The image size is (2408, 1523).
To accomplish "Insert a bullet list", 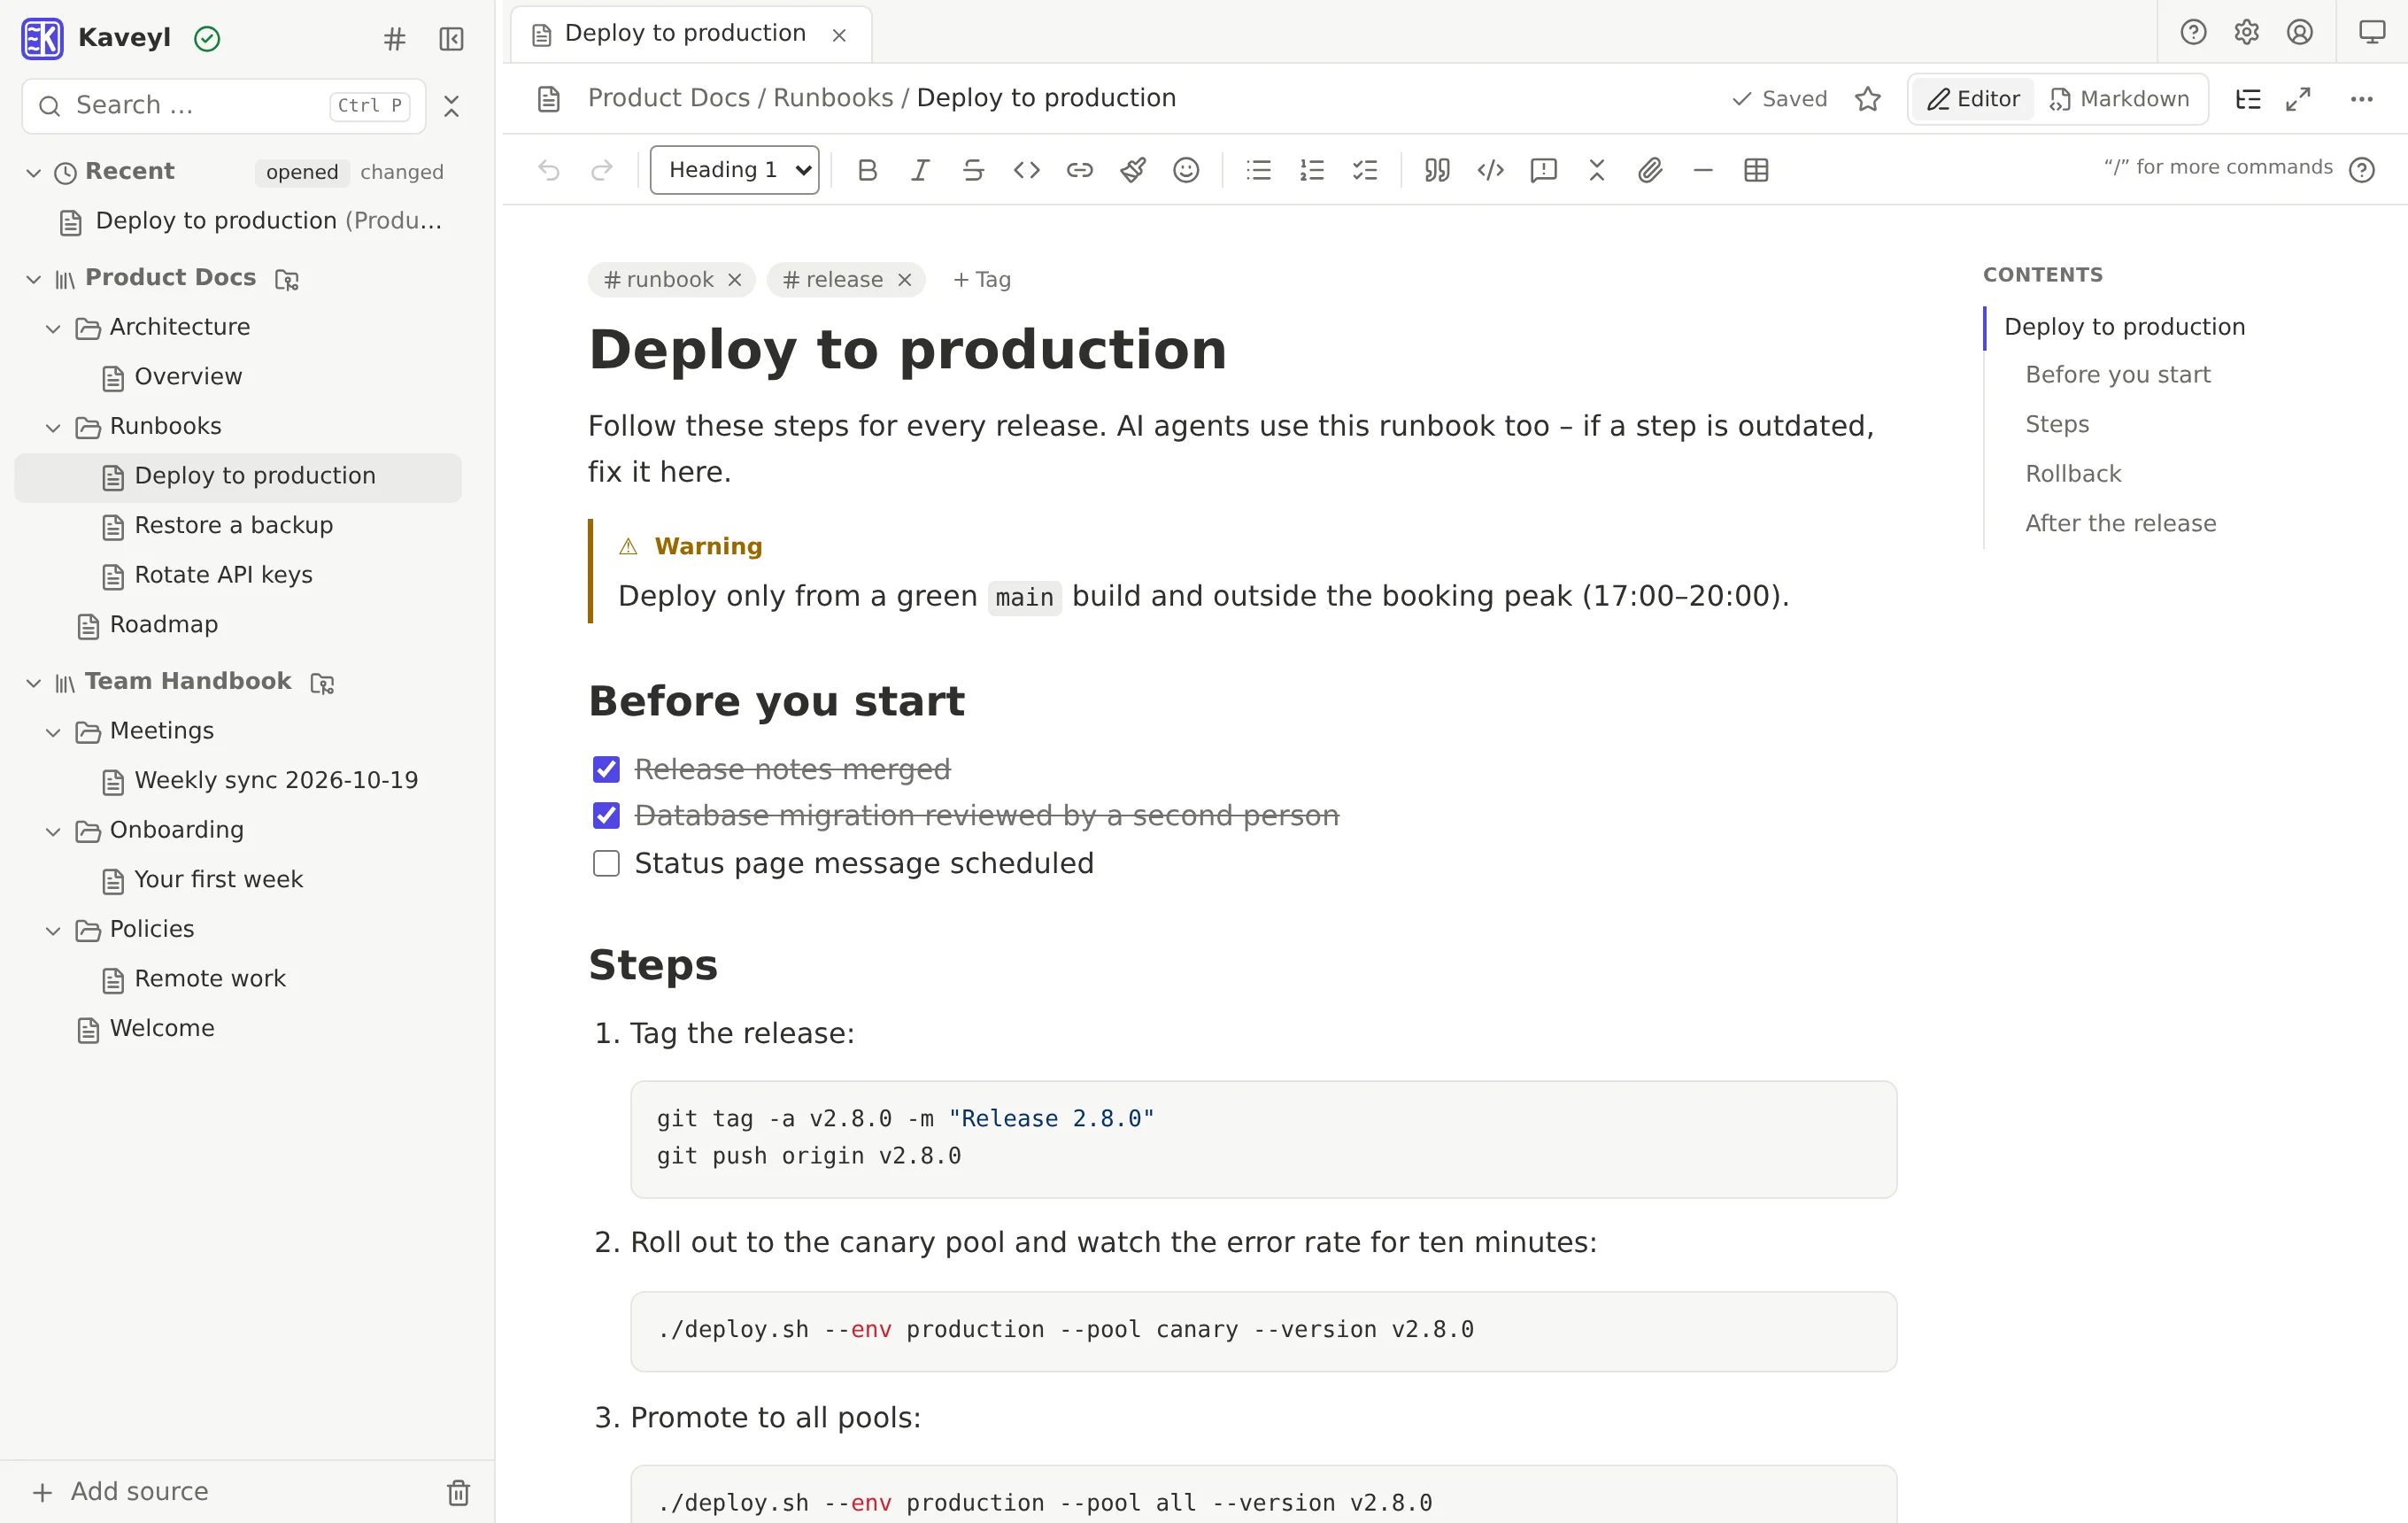I will [1259, 170].
